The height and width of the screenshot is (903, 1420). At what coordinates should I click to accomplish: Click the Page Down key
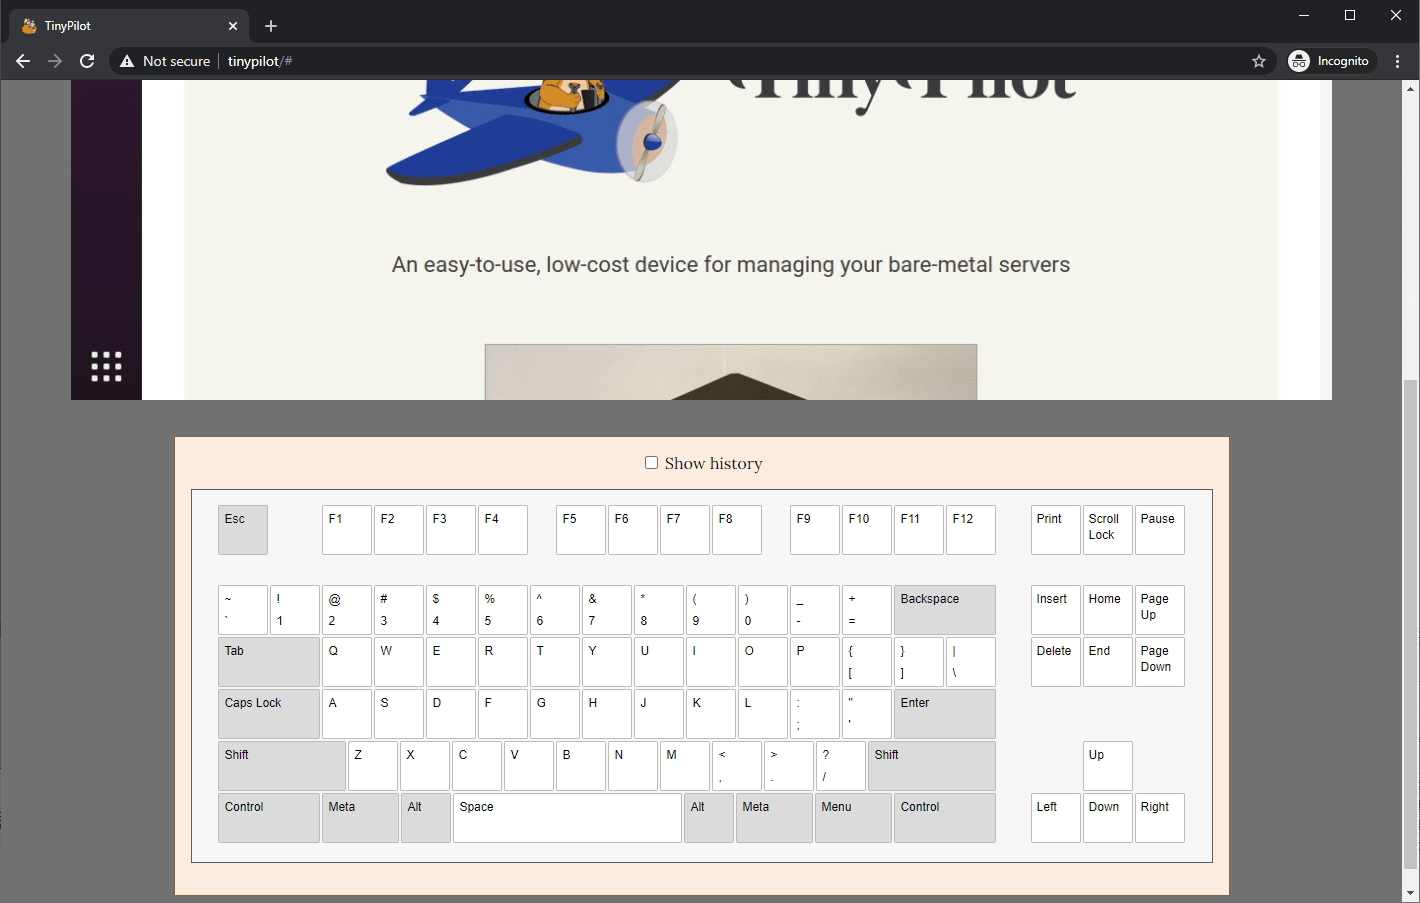point(1160,662)
